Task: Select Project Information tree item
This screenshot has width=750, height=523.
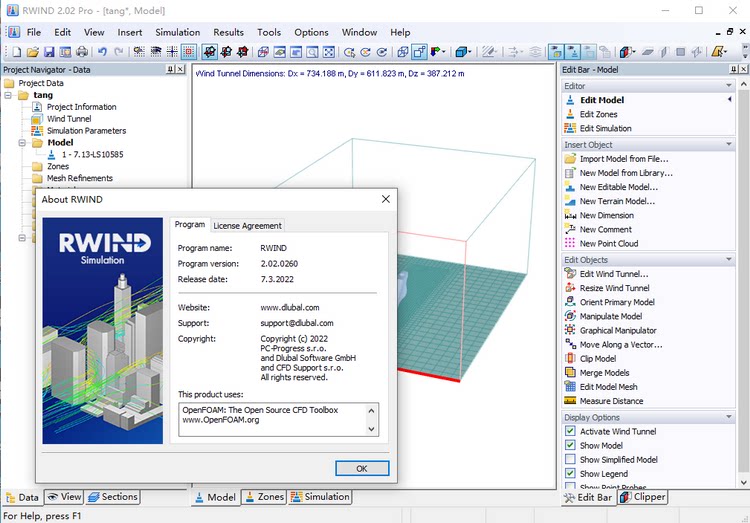Action: (81, 107)
